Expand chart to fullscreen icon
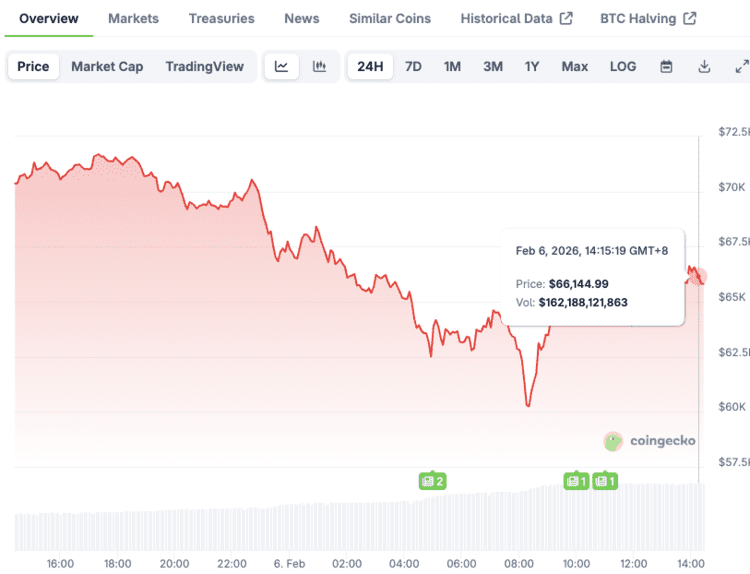This screenshot has width=750, height=574. click(741, 67)
